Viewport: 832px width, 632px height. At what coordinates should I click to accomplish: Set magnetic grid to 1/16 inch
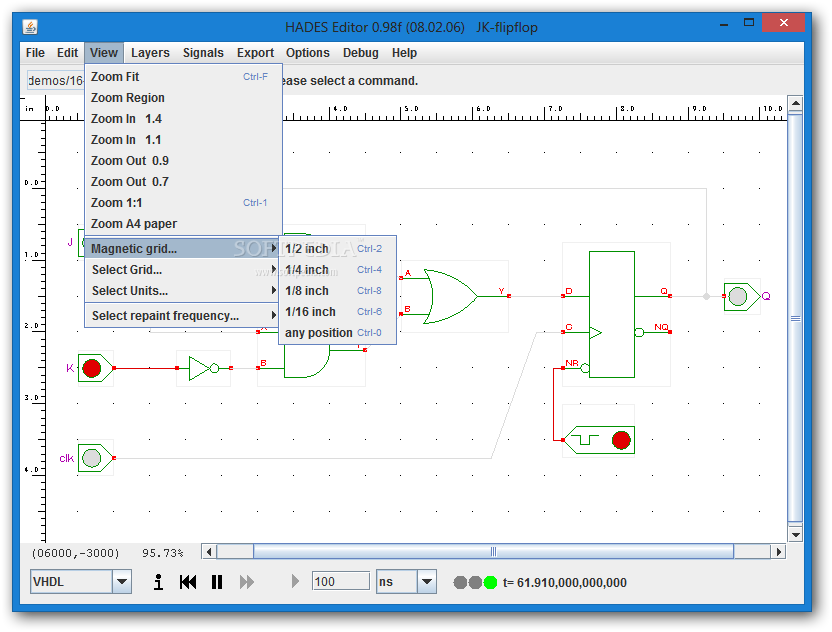pyautogui.click(x=337, y=311)
